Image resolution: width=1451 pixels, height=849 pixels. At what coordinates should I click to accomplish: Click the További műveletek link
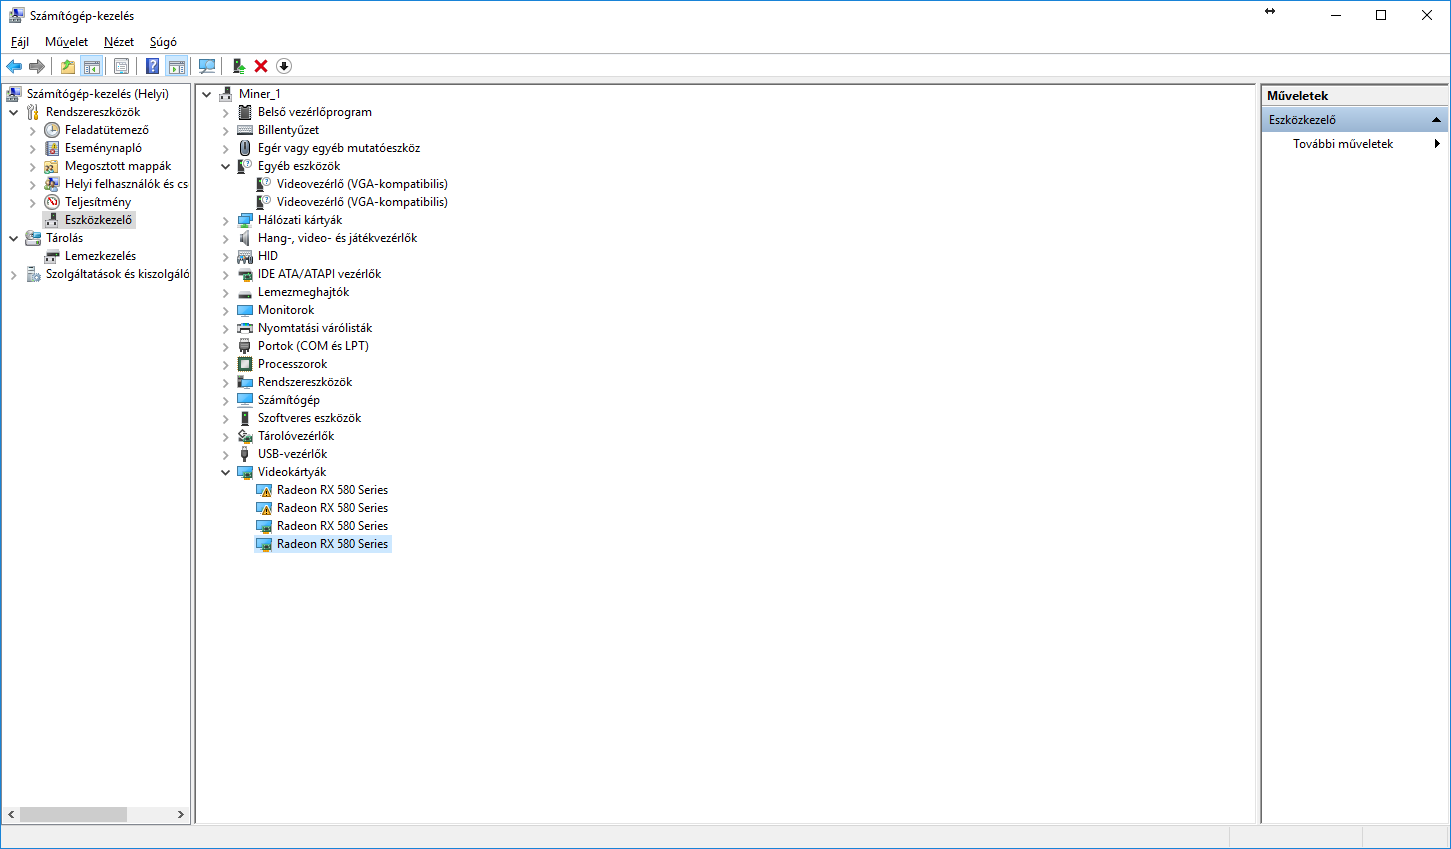(x=1343, y=144)
